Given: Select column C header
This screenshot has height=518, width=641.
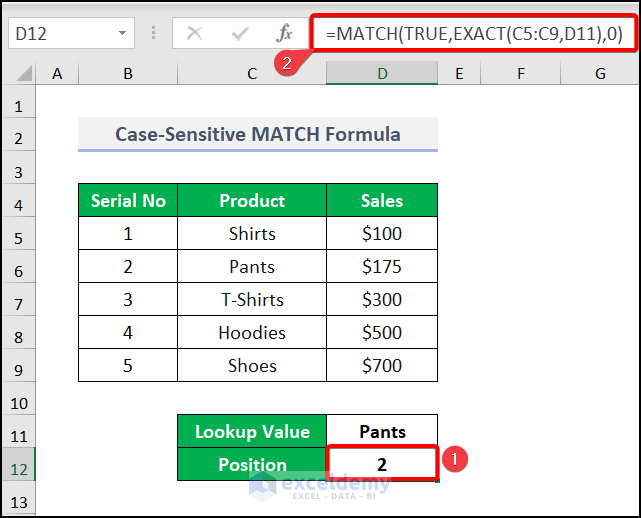Looking at the screenshot, I should (252, 73).
